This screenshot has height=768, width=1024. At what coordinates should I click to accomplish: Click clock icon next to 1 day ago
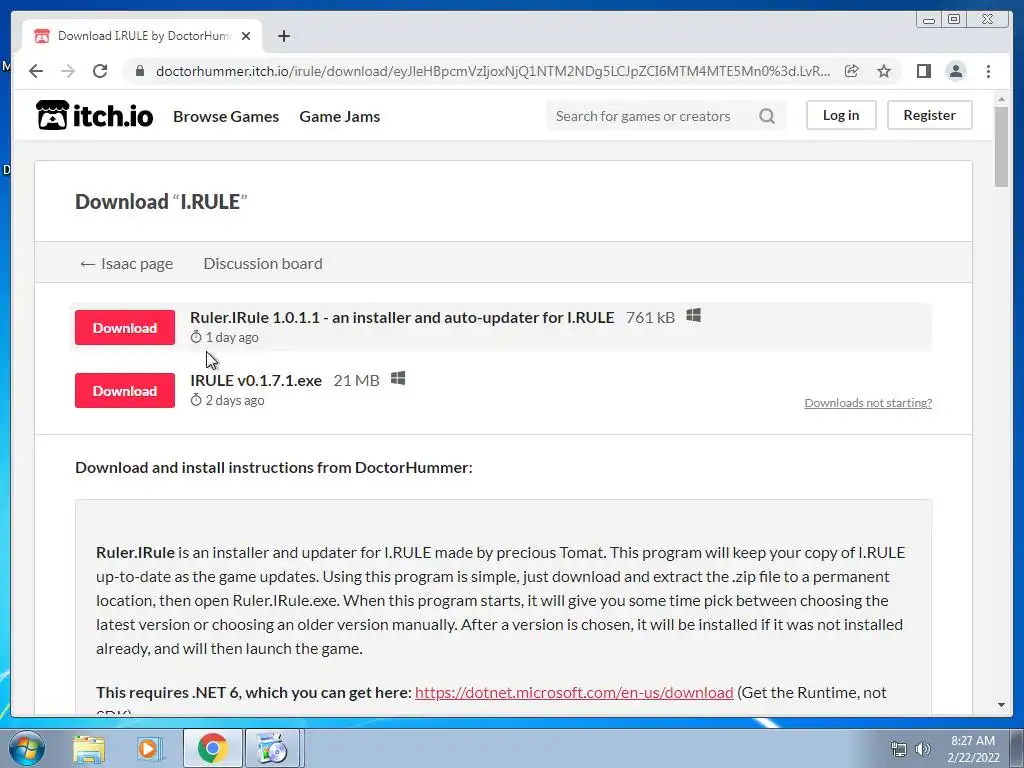tap(196, 338)
